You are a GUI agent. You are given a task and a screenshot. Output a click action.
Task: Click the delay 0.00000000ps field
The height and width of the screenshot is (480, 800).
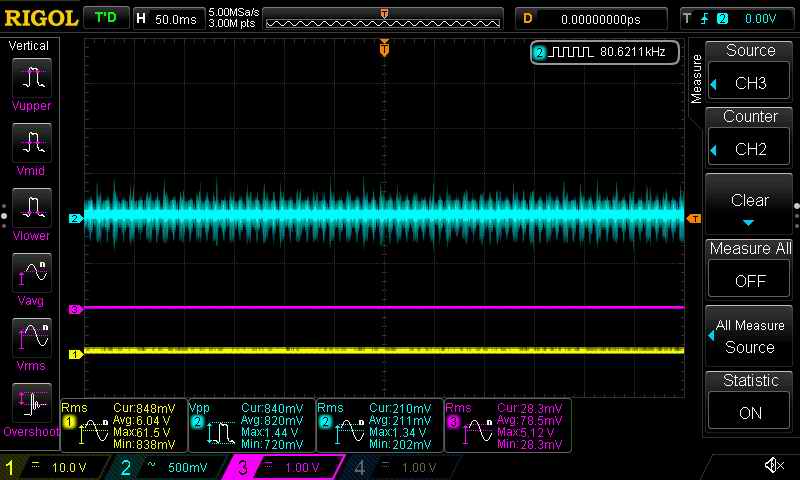592,19
